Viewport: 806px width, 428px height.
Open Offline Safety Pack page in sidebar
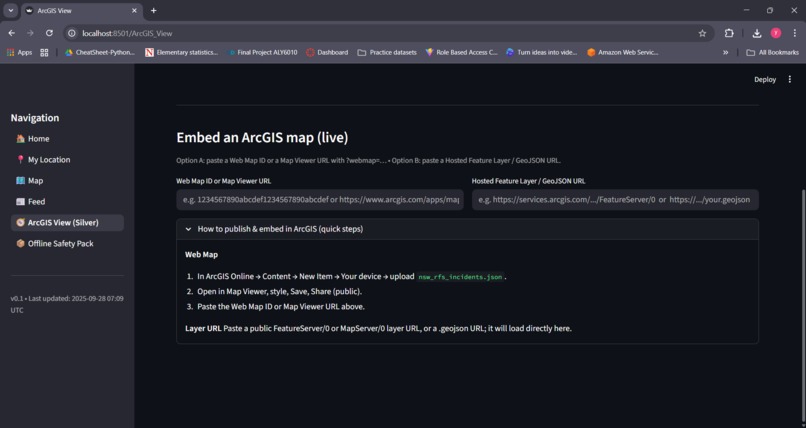tap(67, 244)
